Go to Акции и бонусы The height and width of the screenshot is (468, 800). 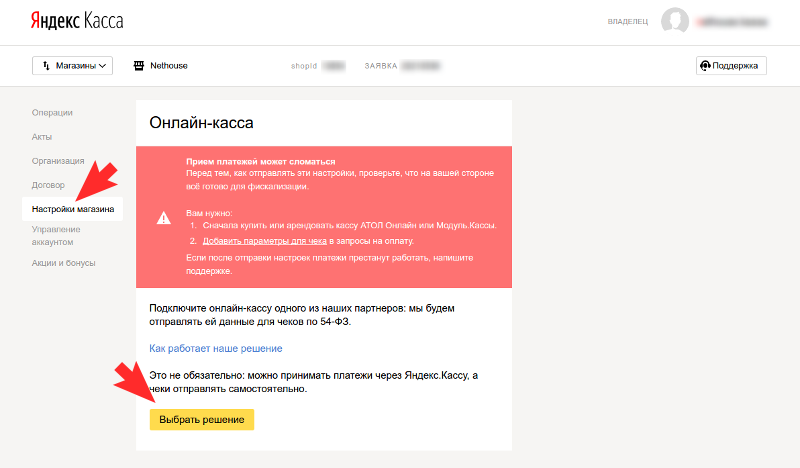coord(63,263)
